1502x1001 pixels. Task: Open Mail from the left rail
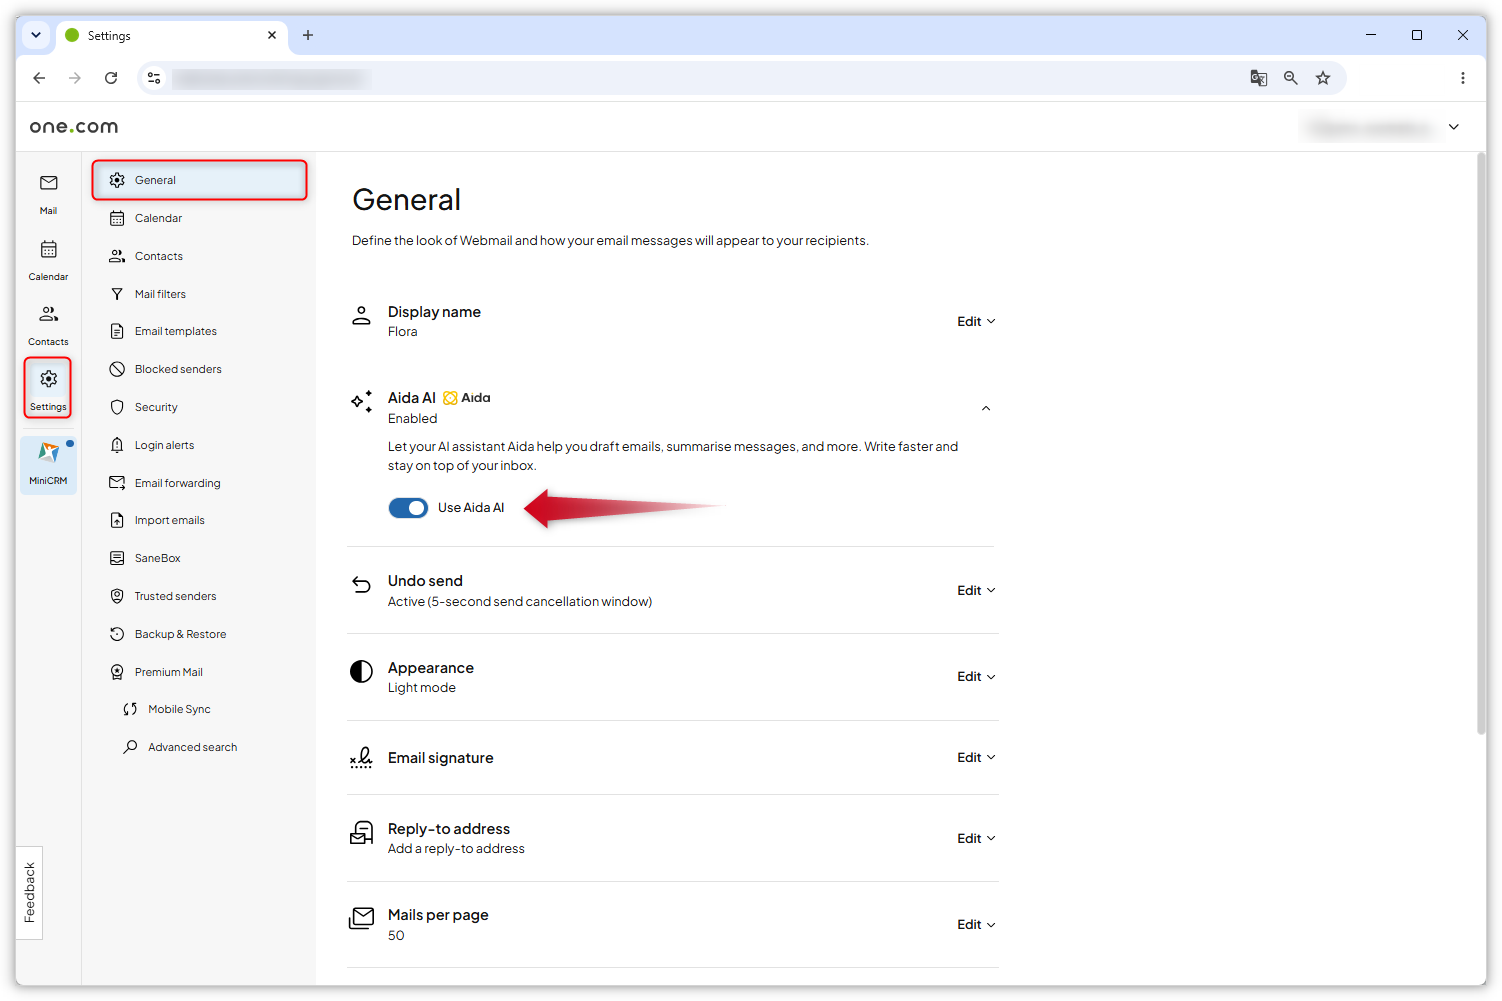coord(48,194)
